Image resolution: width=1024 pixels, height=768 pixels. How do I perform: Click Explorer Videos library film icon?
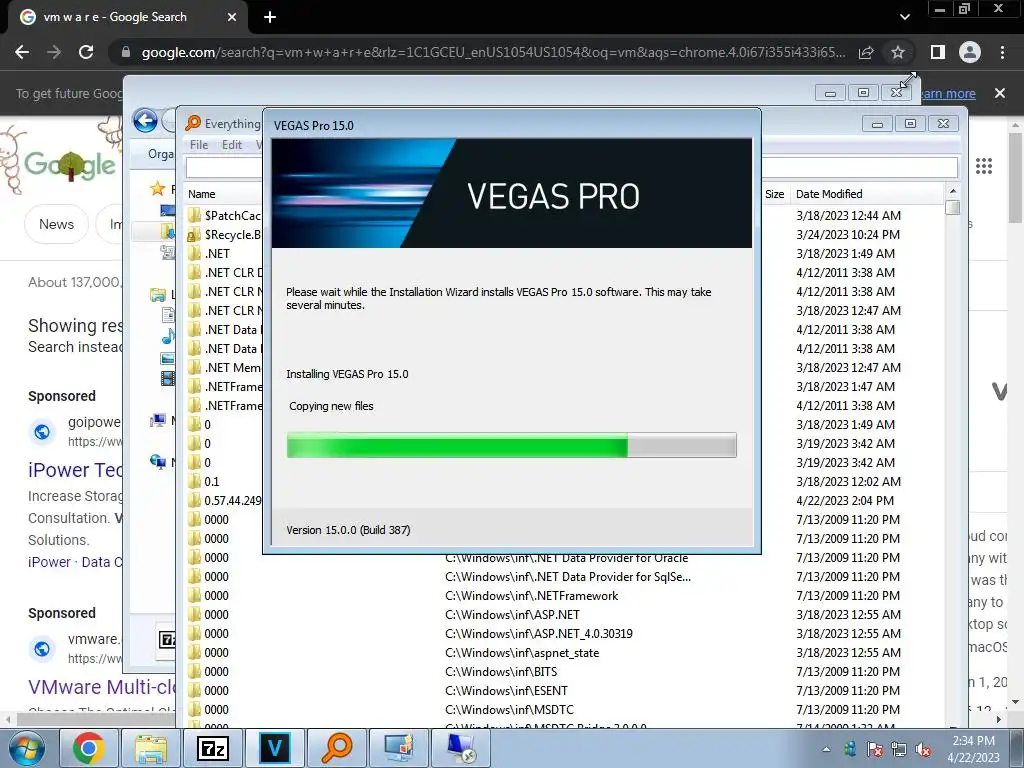click(168, 378)
